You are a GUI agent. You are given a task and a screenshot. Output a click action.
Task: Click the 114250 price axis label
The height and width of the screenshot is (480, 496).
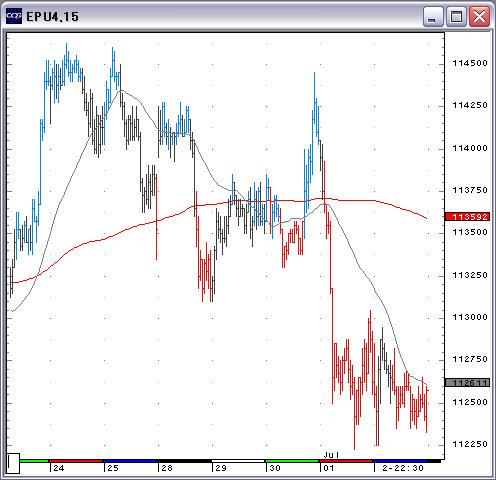tap(470, 105)
